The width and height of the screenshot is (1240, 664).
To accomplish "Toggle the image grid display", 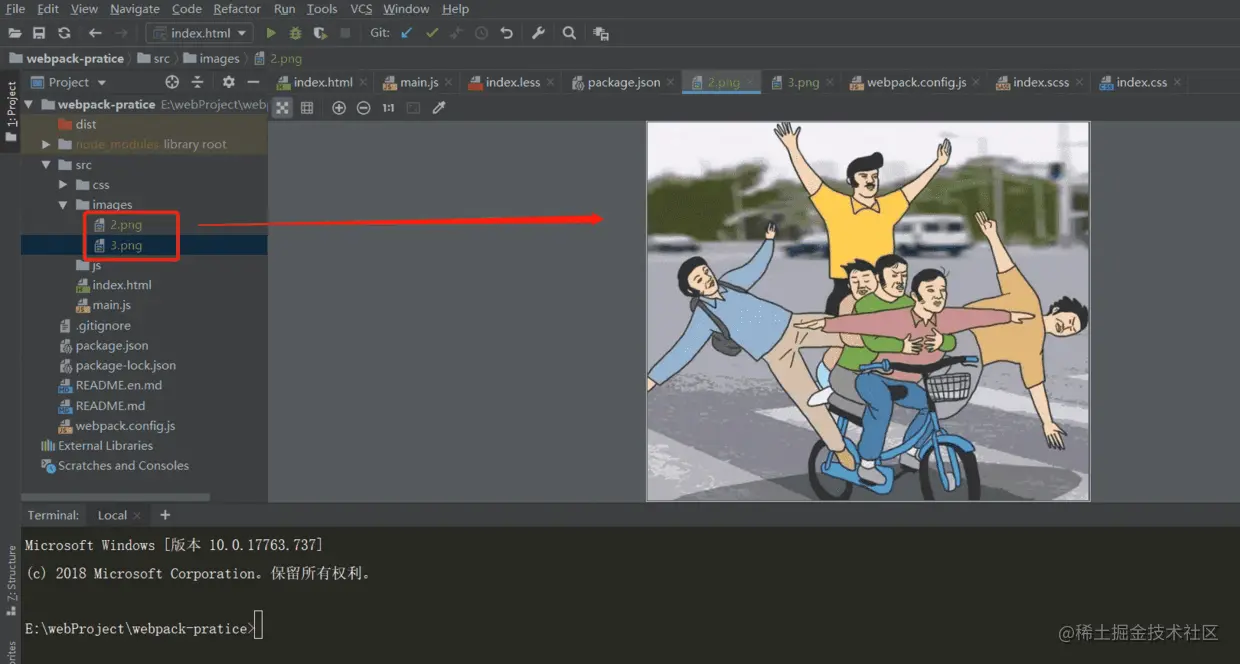I will point(307,108).
